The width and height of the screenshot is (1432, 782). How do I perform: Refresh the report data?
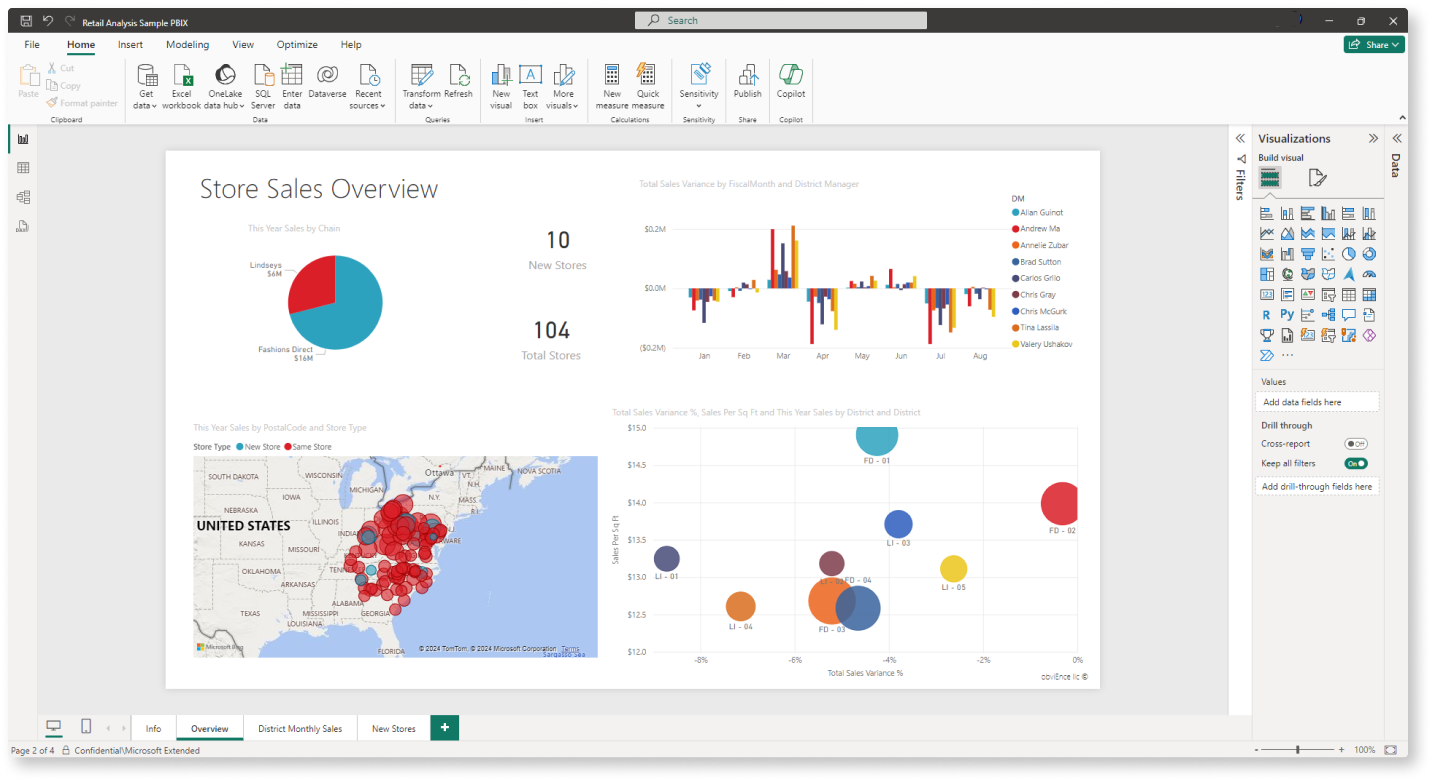pyautogui.click(x=459, y=82)
